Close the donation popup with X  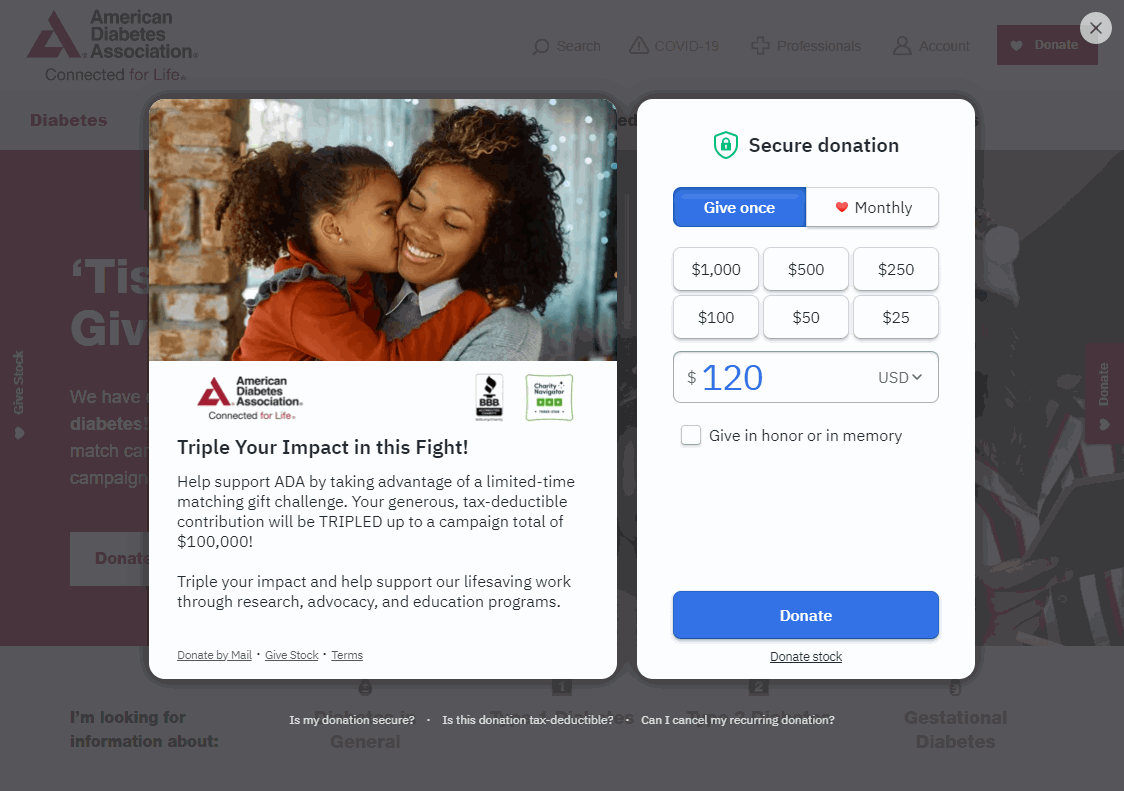[1095, 28]
